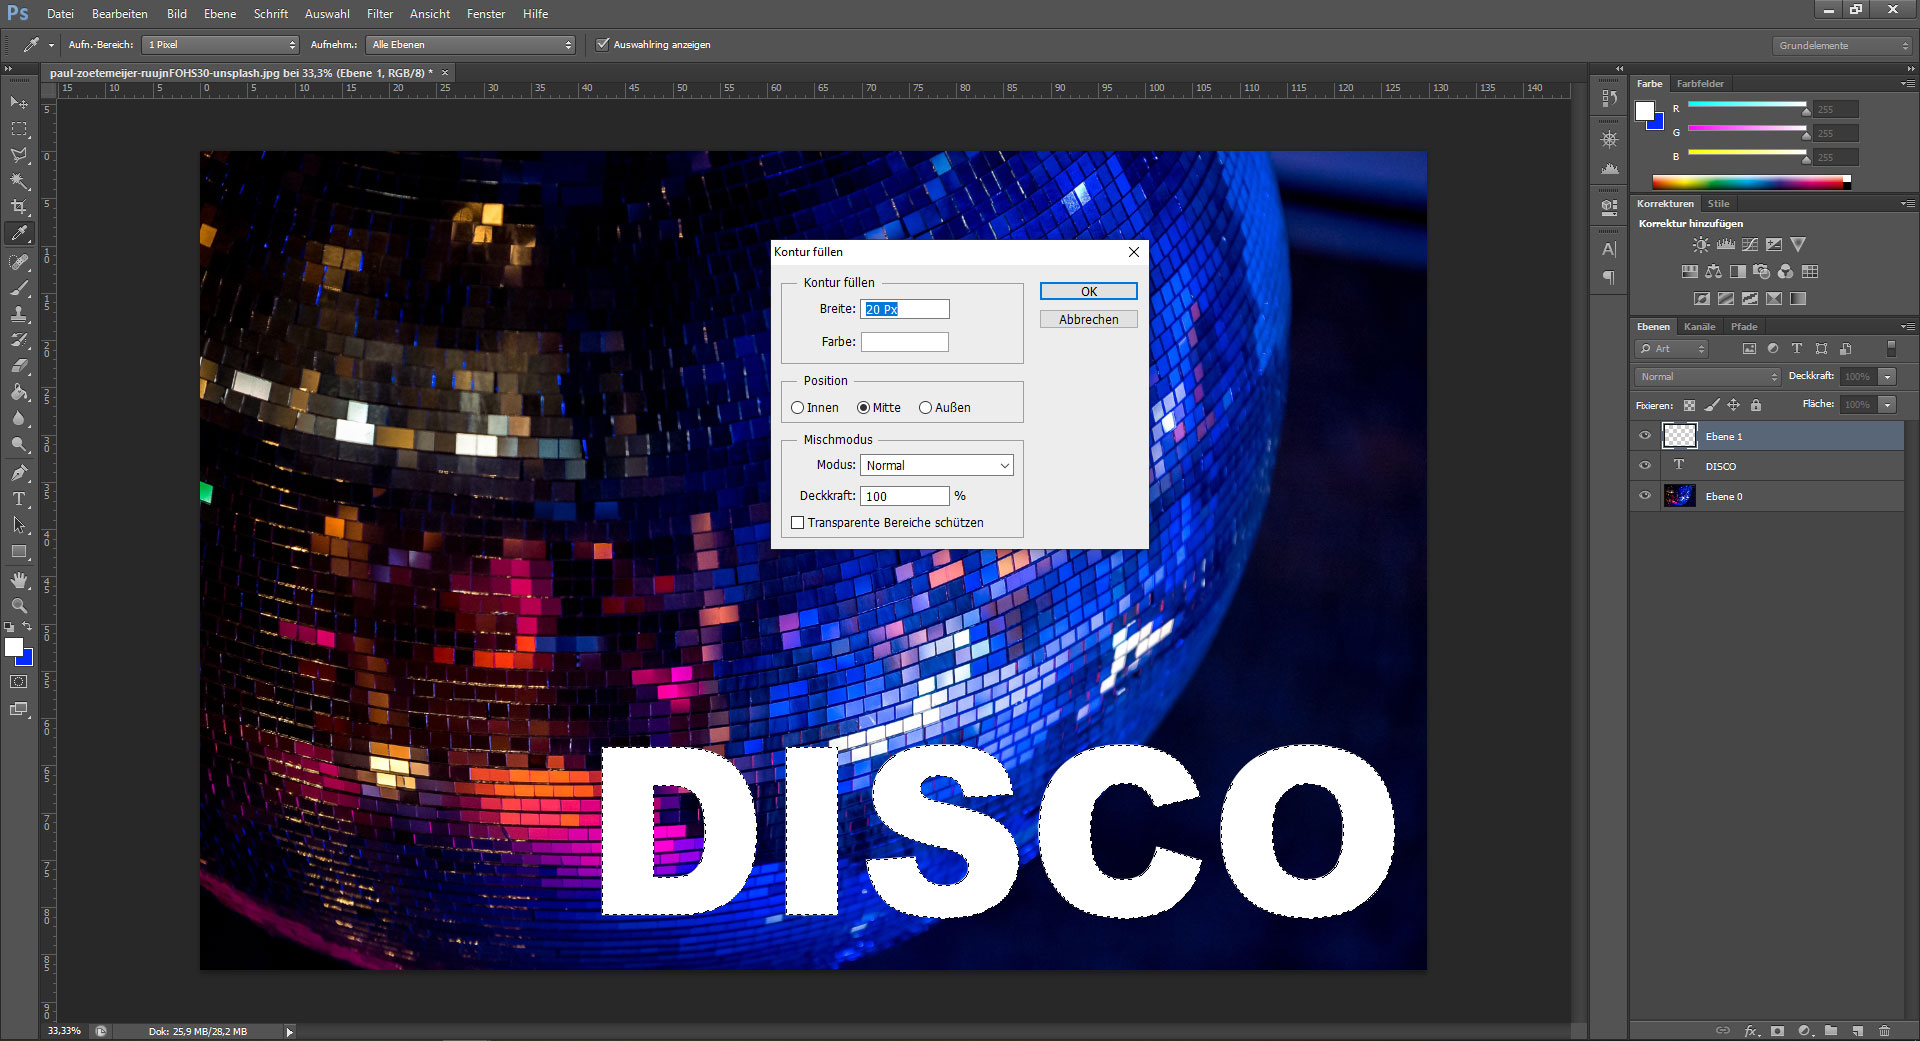This screenshot has height=1041, width=1920.
Task: Click the trash icon to delete layer
Action: [x=1884, y=1030]
